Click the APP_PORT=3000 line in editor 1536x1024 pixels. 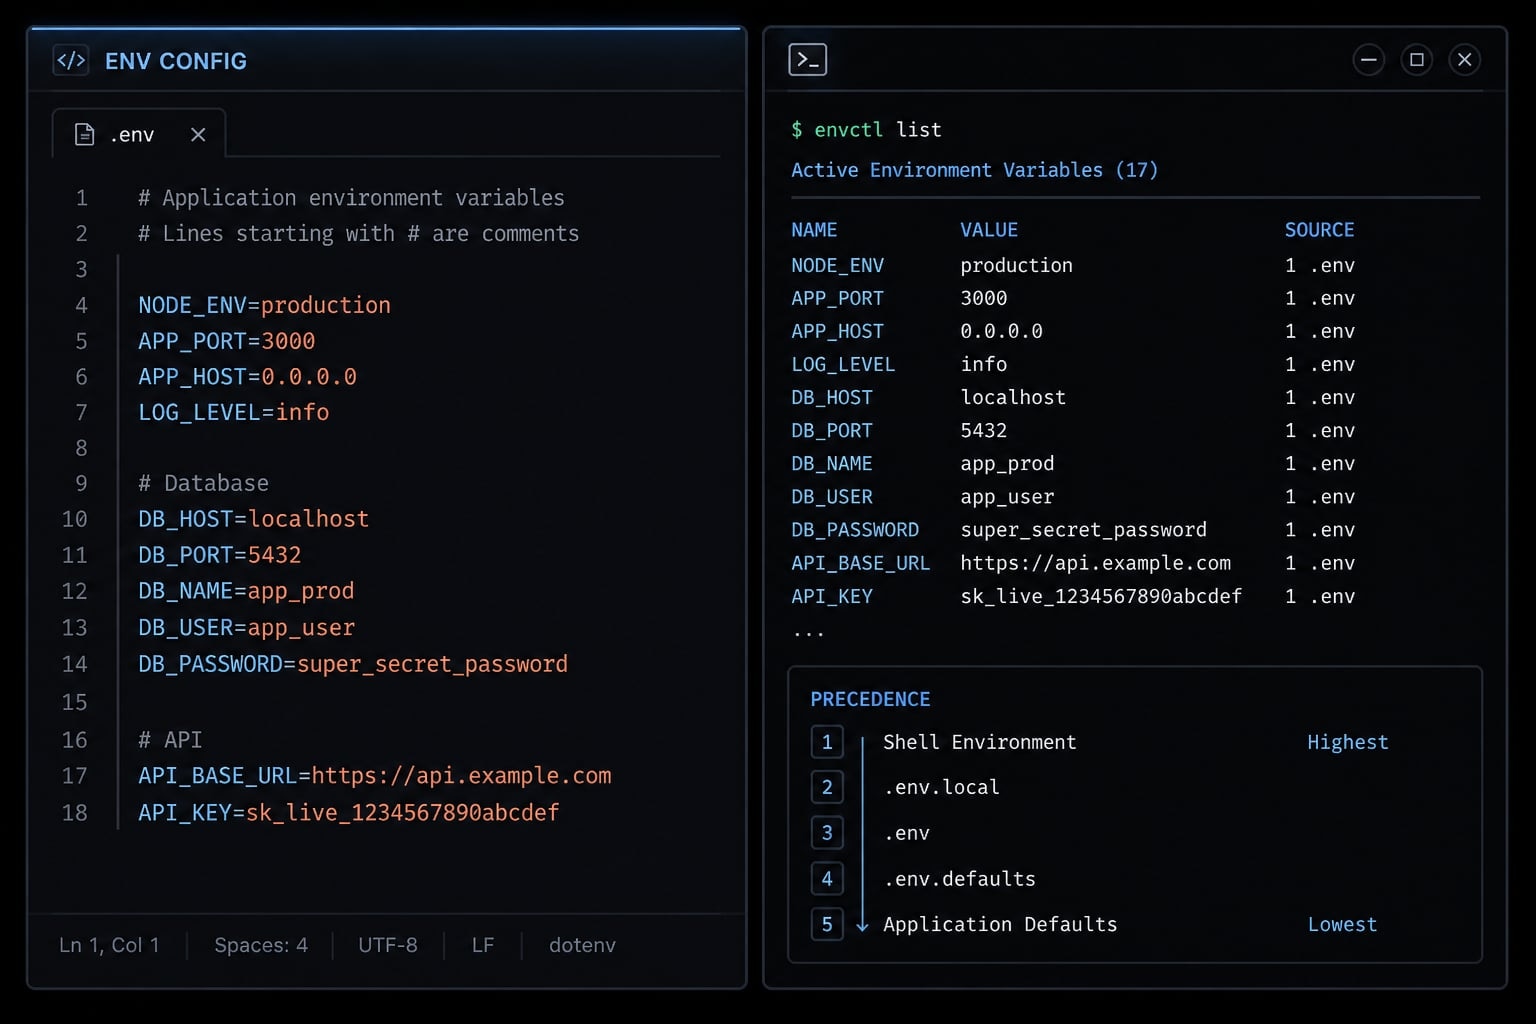click(227, 341)
